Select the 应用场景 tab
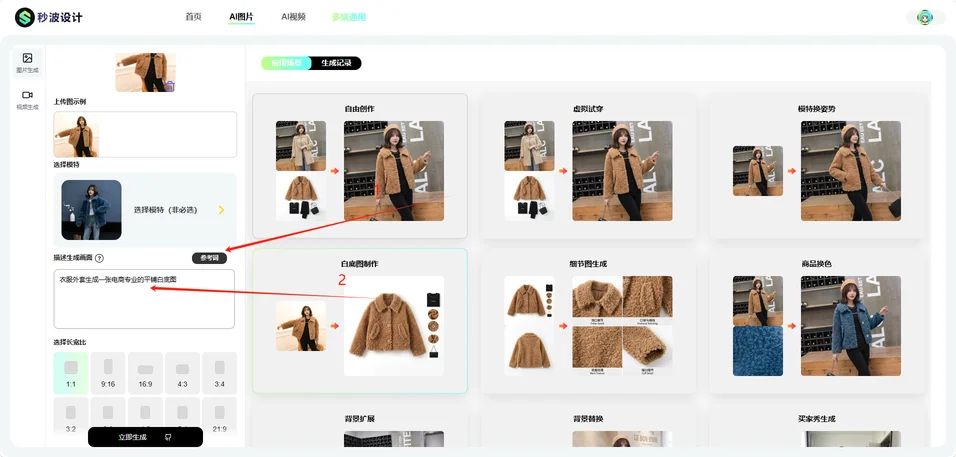 pyautogui.click(x=286, y=63)
